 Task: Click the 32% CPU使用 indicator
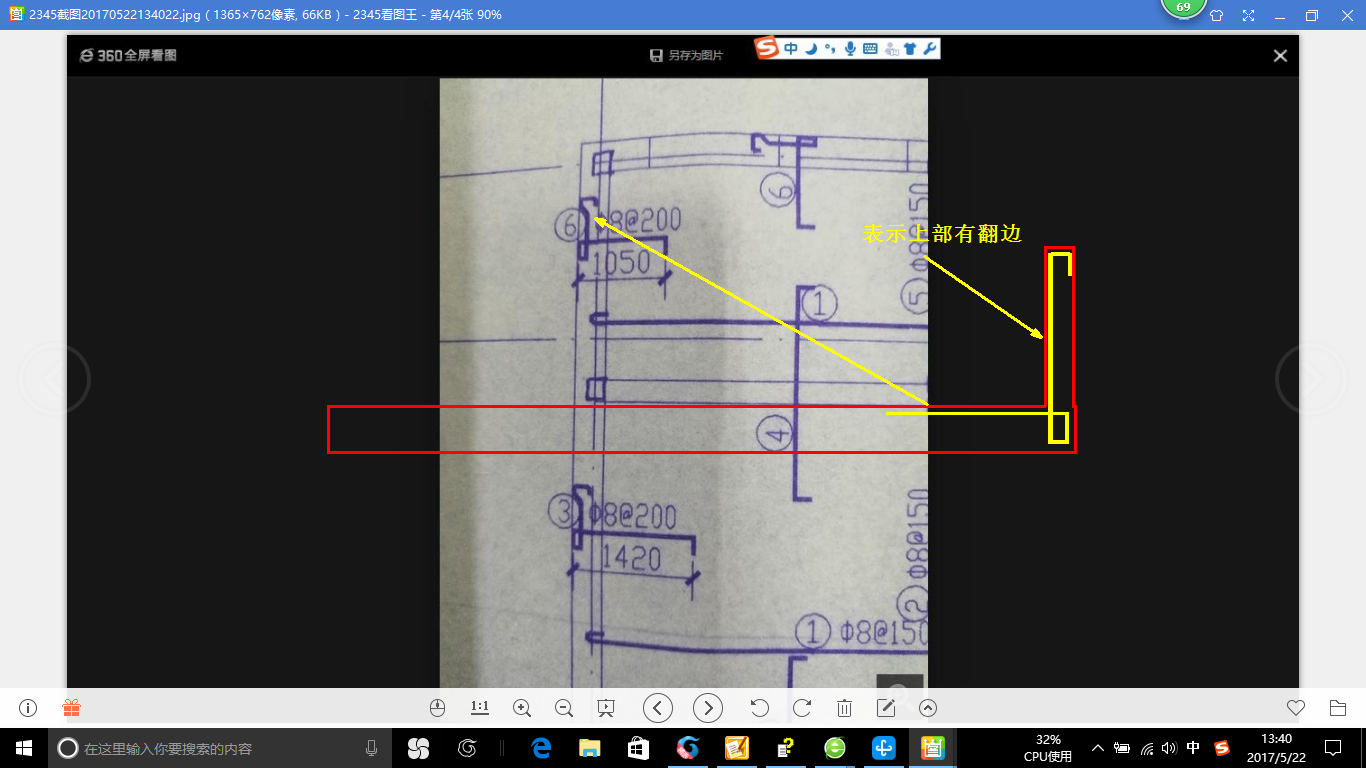(1048, 748)
